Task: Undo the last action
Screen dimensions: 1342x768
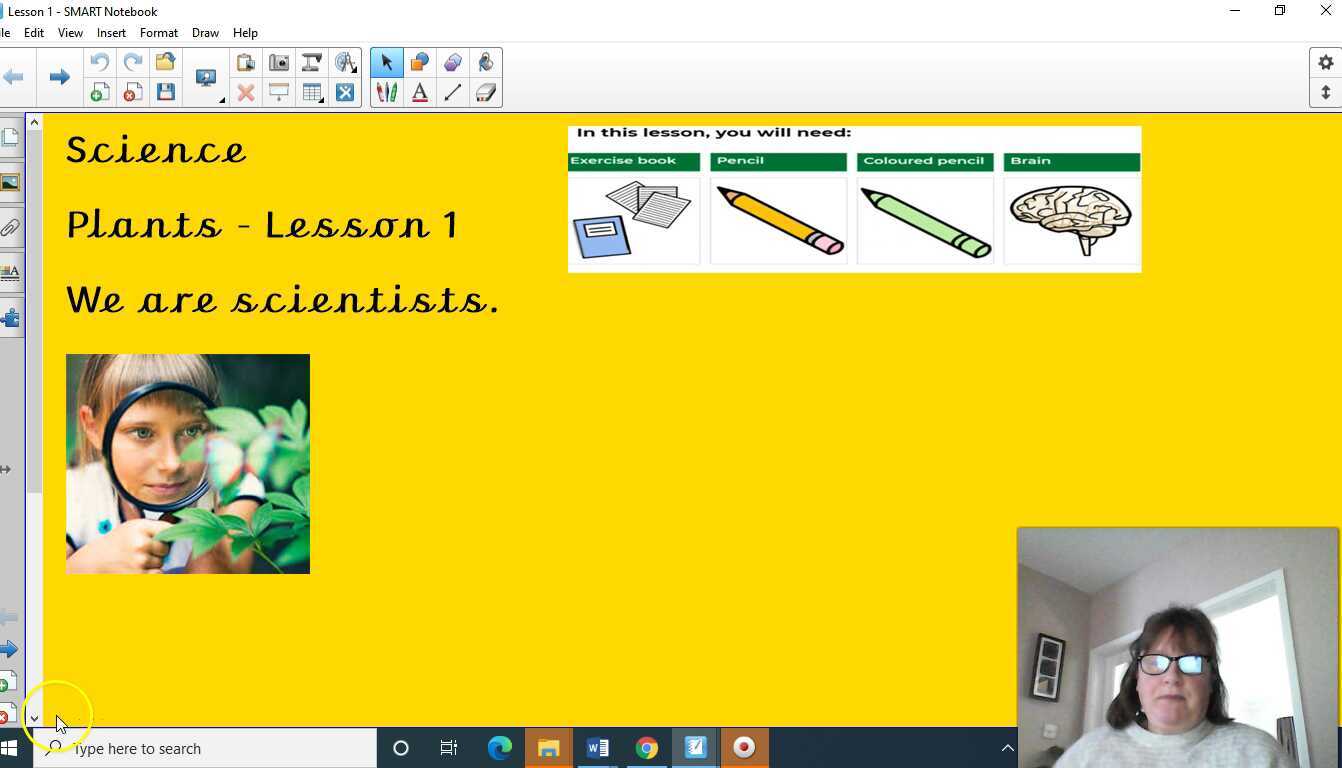Action: pos(98,62)
